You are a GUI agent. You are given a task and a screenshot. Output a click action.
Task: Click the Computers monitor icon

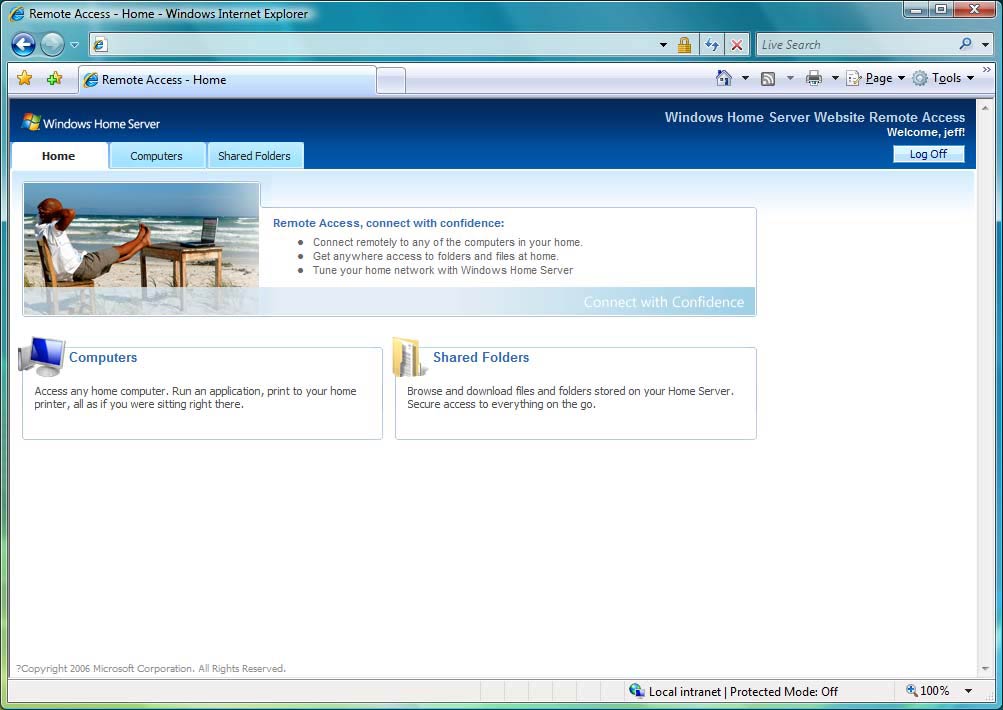(43, 357)
